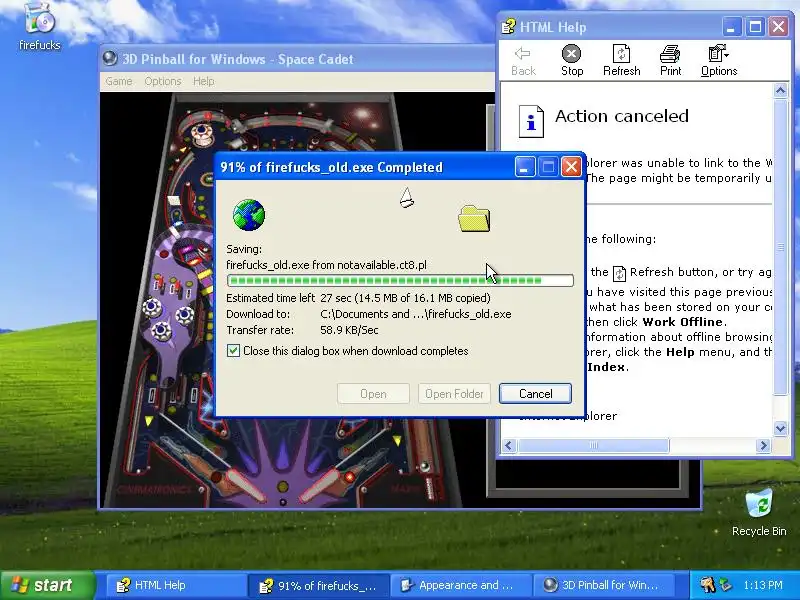
Task: Click the HTML Help title bar icon
Action: [508, 27]
